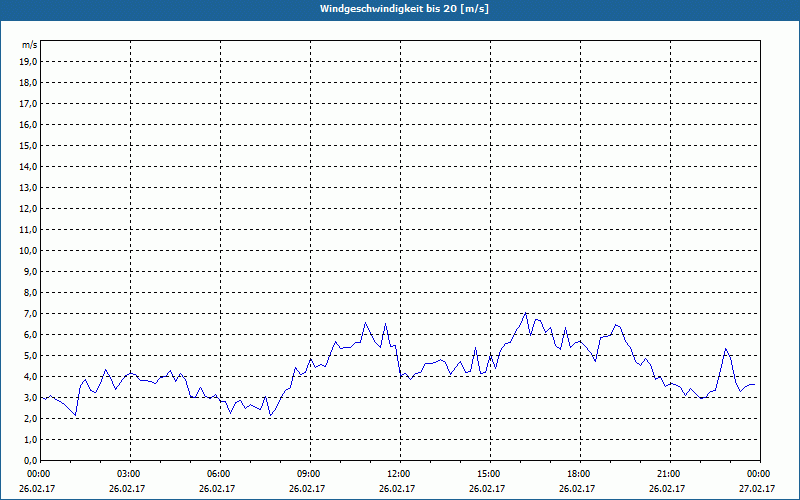Select the 10,0 y-axis value
Viewport: 800px width, 500px height.
pos(28,251)
